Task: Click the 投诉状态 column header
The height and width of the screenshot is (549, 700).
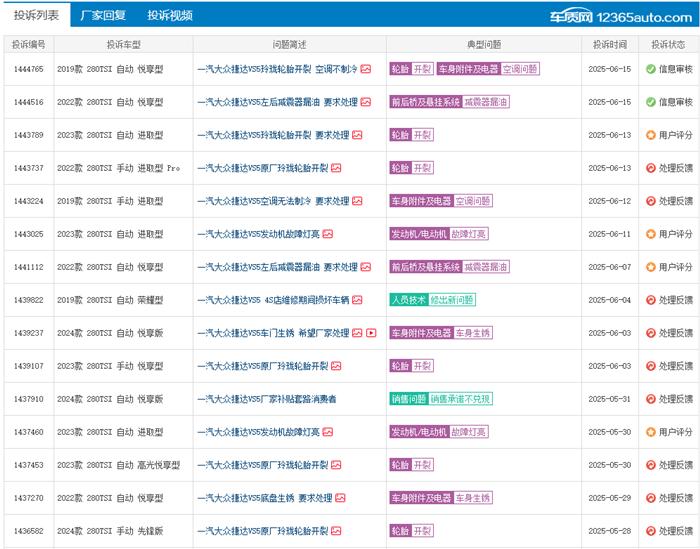Action: [668, 45]
